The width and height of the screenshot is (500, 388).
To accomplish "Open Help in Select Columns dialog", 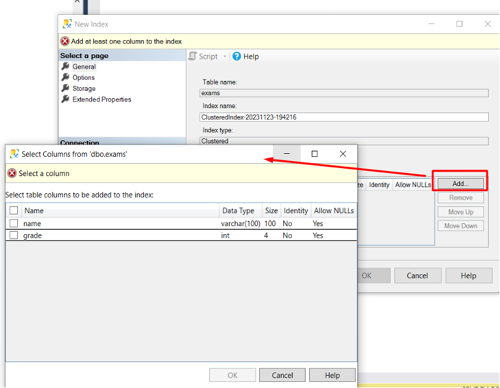I will point(332,375).
